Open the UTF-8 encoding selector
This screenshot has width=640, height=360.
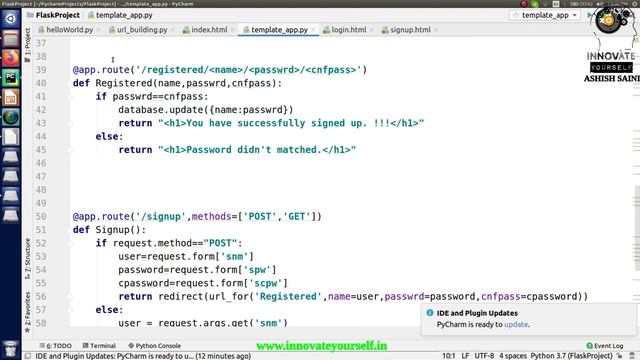(x=484, y=356)
